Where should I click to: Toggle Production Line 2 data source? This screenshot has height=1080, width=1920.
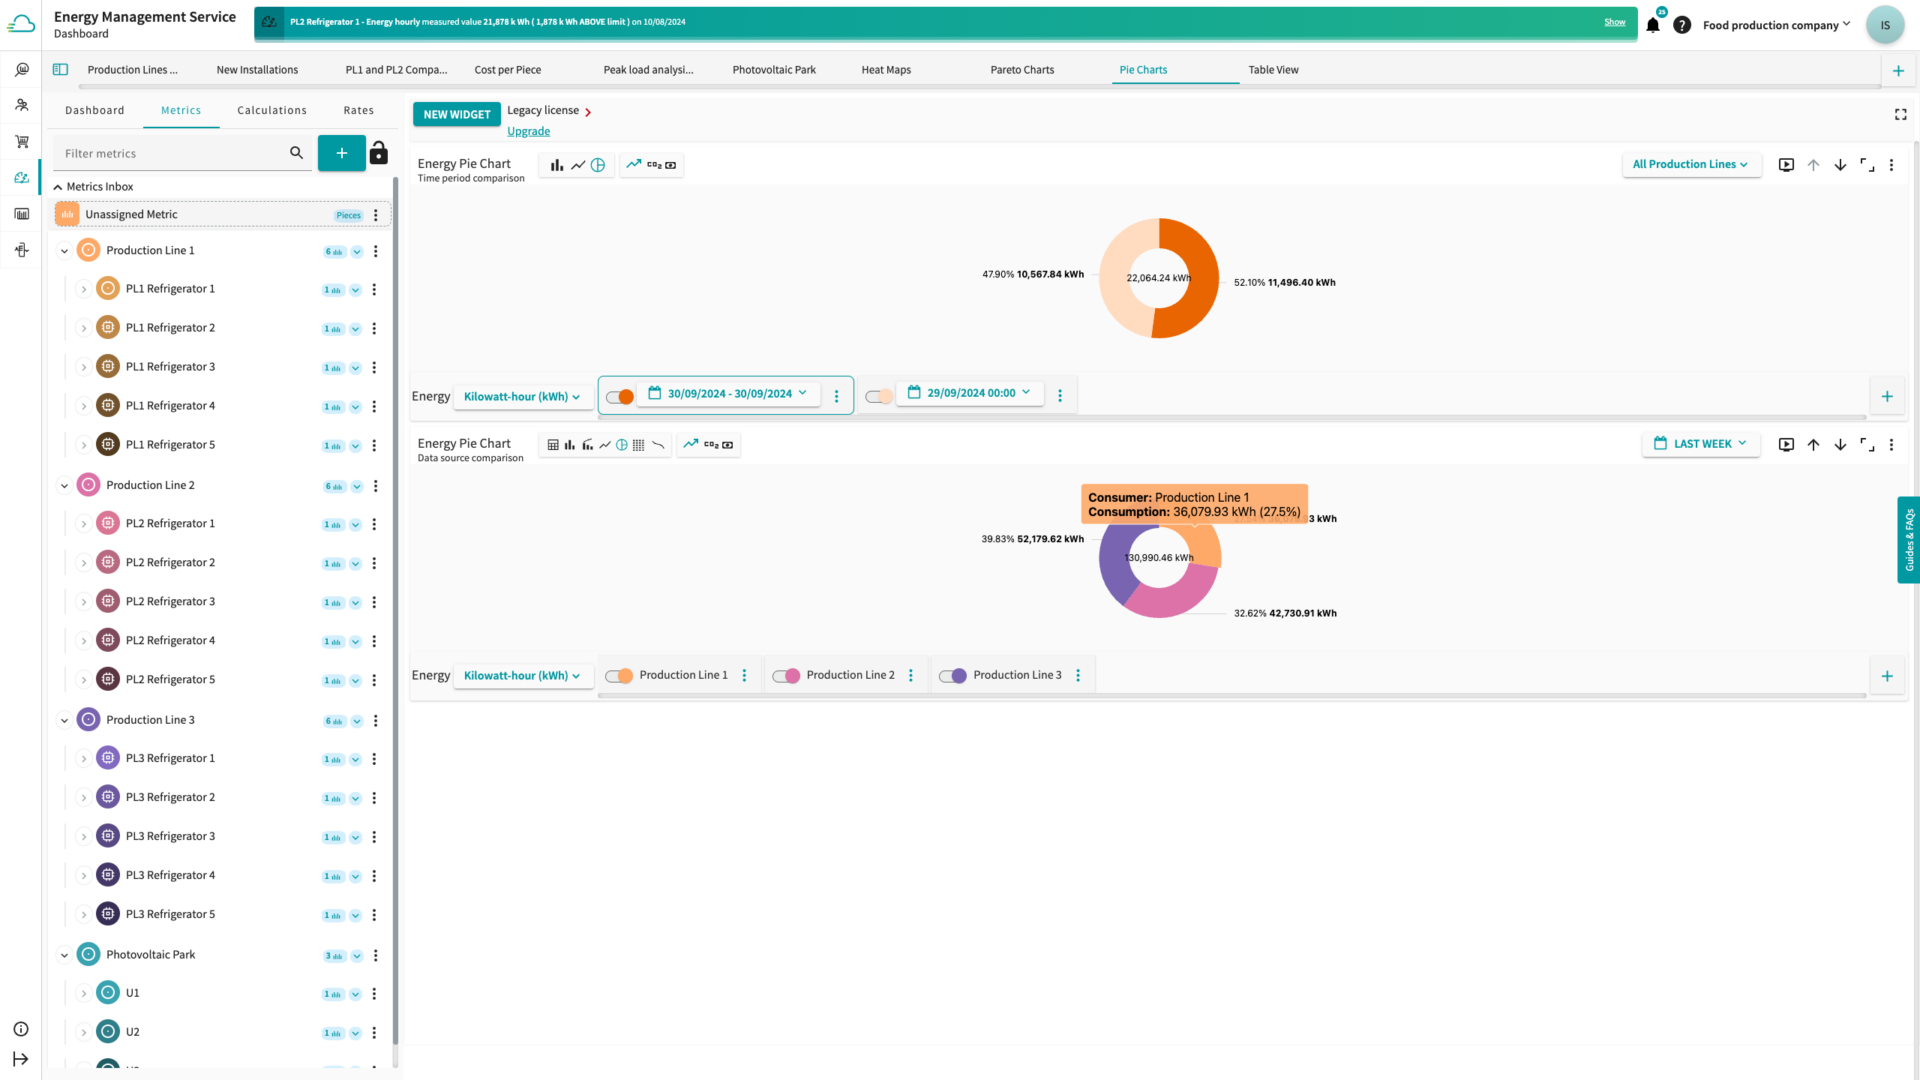786,676
